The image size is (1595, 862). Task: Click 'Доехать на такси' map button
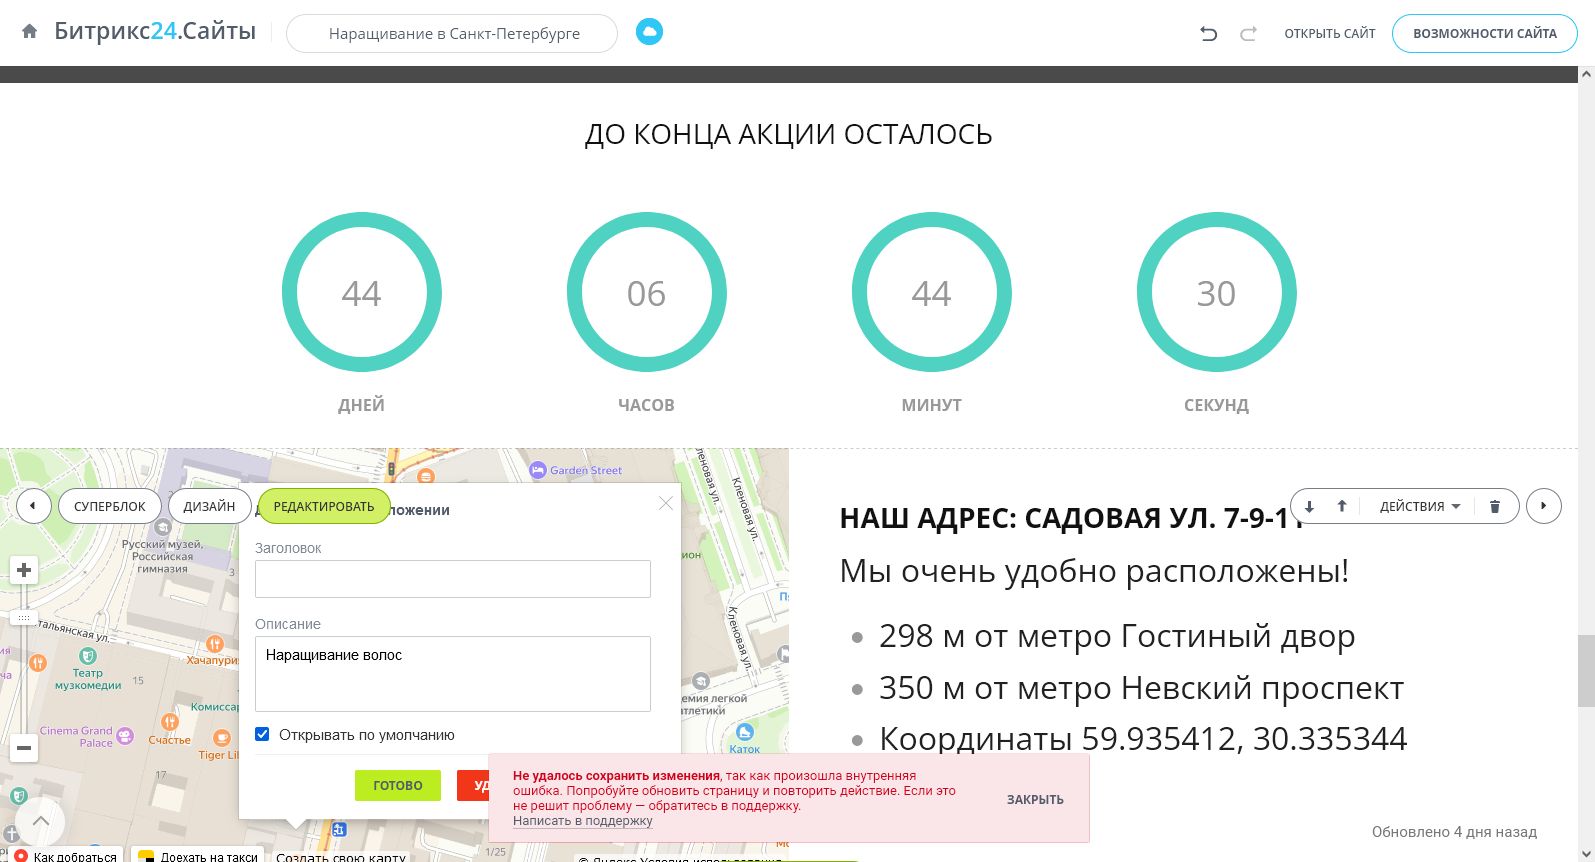coord(198,856)
